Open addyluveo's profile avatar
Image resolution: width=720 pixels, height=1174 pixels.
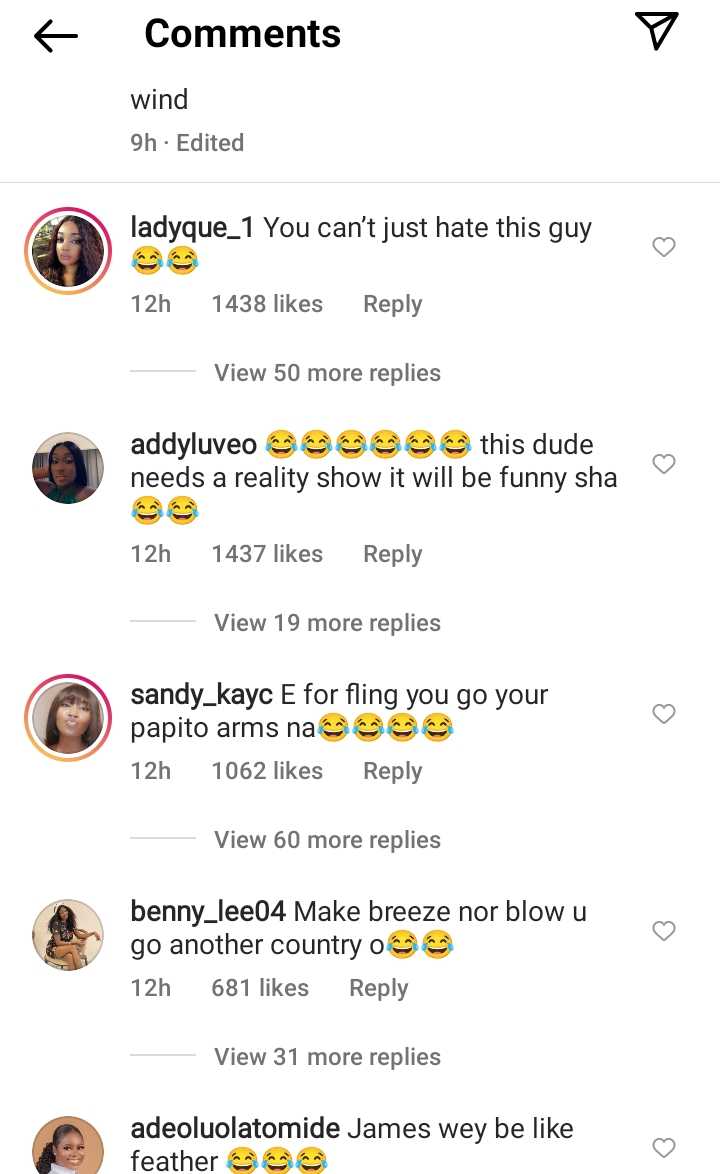tap(68, 468)
